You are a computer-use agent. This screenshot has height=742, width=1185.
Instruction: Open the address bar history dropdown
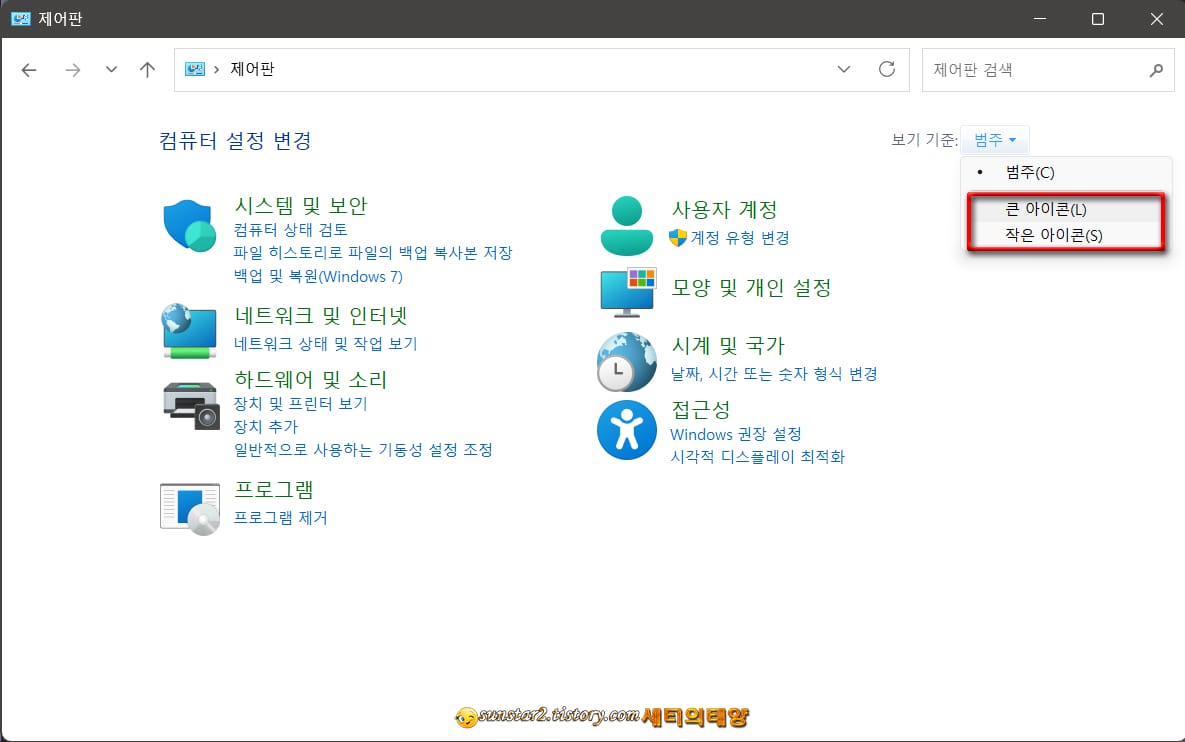click(x=843, y=70)
